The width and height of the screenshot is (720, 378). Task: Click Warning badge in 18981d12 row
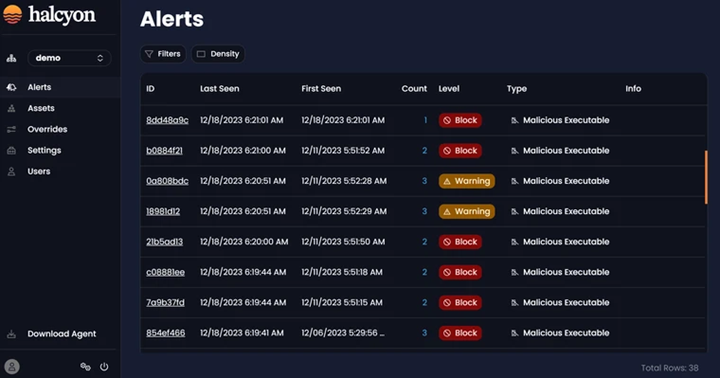[x=467, y=211]
